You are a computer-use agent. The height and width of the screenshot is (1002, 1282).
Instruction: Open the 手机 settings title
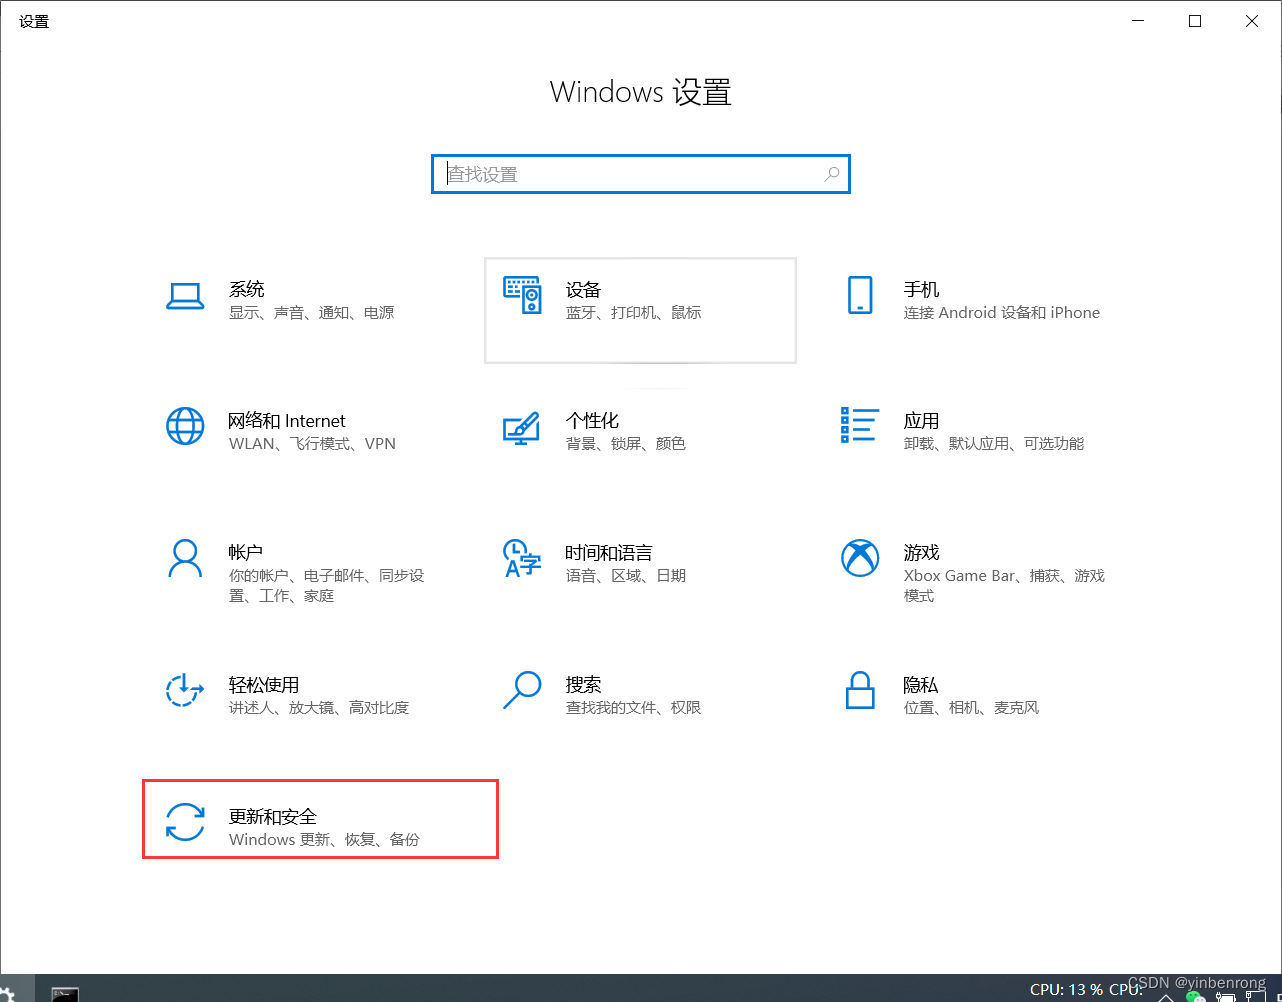tap(921, 289)
